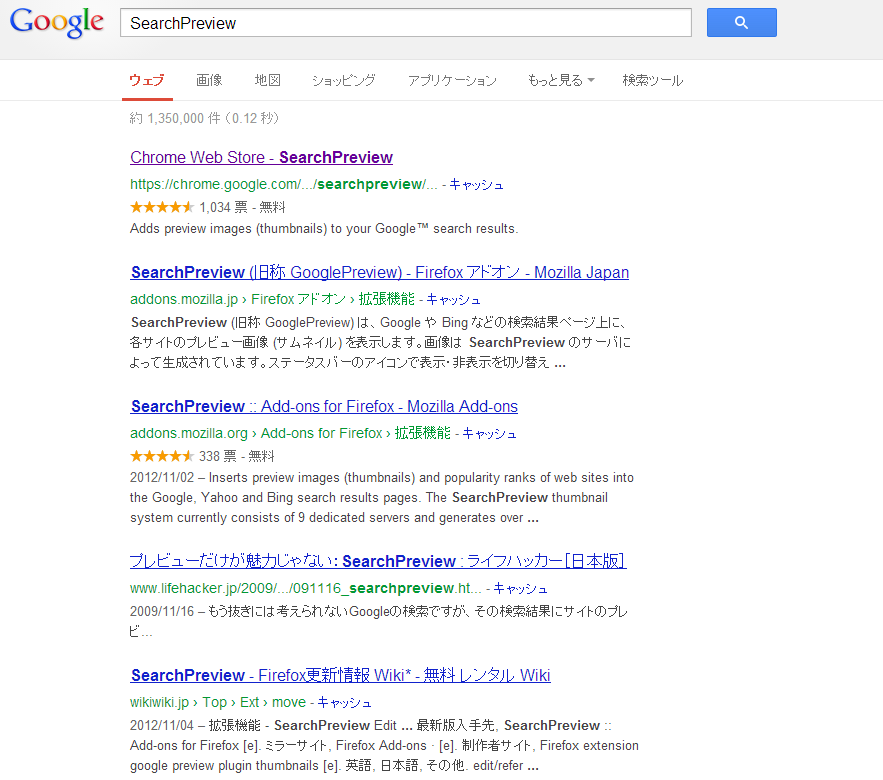This screenshot has height=780, width=883.
Task: Open 検索ツール options
Action: point(653,81)
